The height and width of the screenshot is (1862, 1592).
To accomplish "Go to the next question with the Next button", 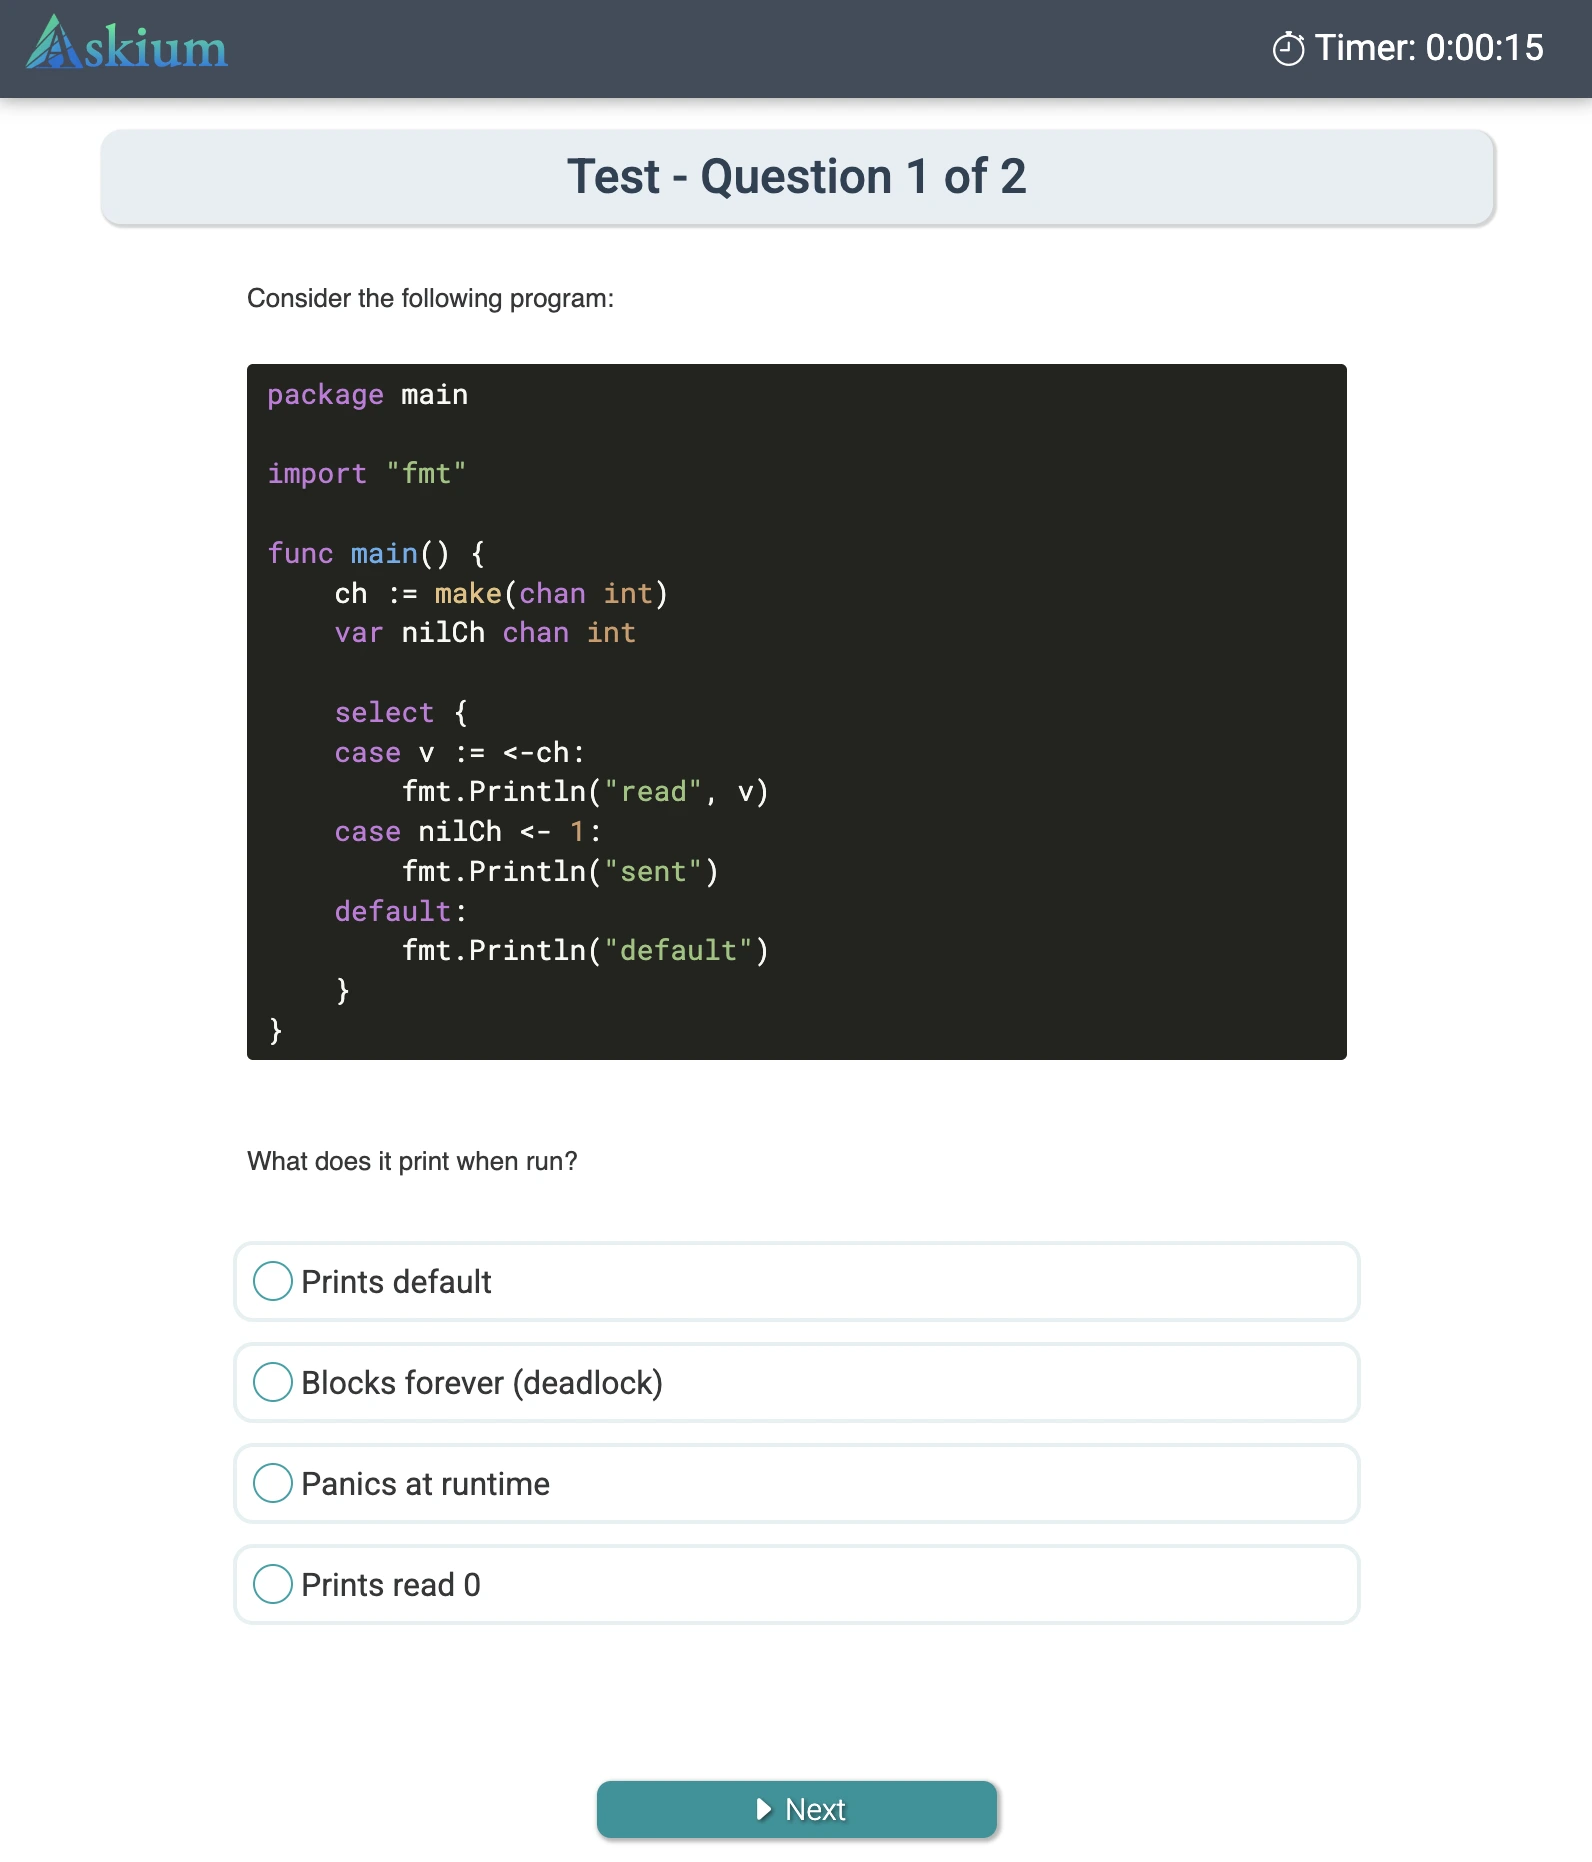I will (x=796, y=1809).
